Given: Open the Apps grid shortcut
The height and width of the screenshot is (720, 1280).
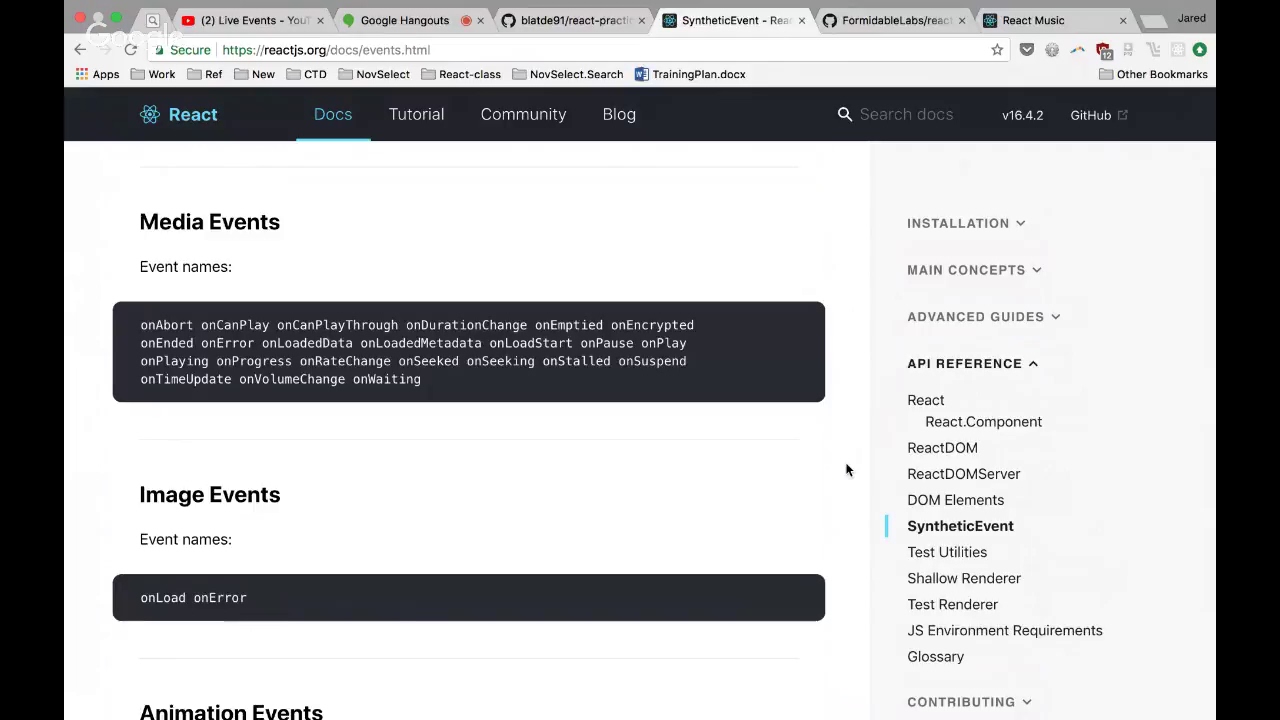Looking at the screenshot, I should click(97, 74).
